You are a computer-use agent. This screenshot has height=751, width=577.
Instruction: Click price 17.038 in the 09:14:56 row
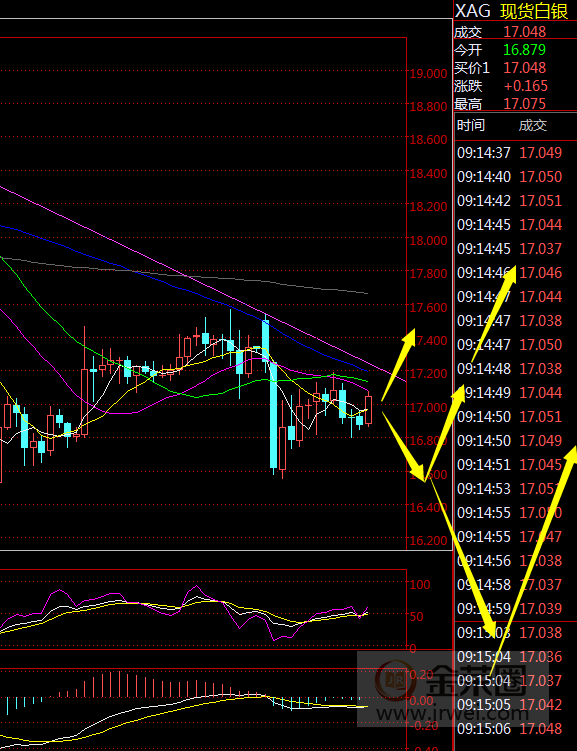(541, 561)
